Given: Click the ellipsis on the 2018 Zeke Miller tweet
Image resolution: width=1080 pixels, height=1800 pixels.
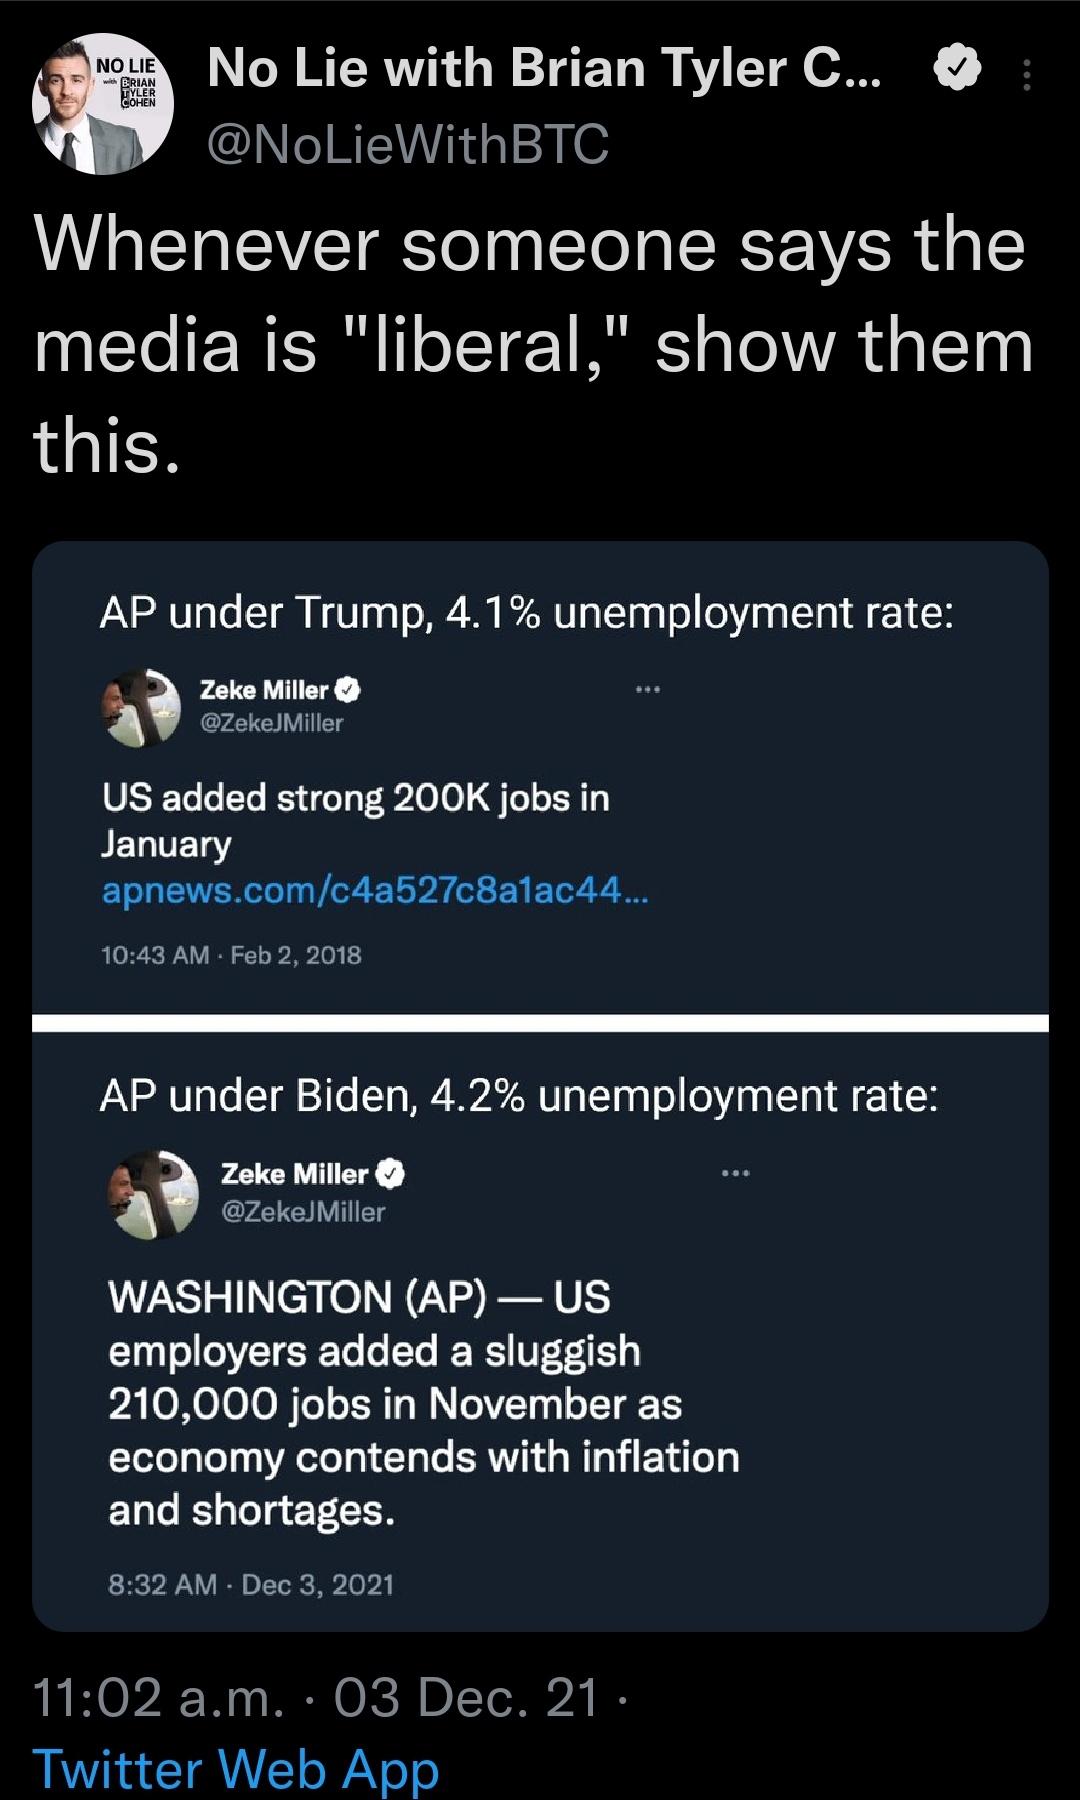Looking at the screenshot, I should [x=647, y=689].
